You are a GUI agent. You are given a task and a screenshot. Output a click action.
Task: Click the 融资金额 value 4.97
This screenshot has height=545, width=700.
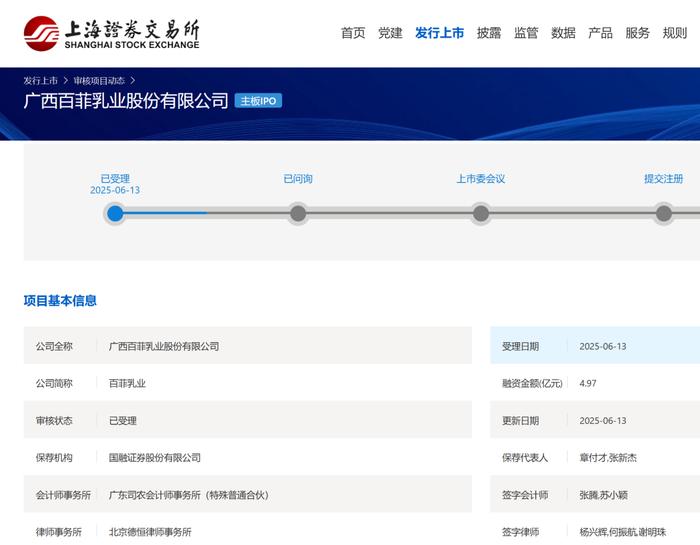588,383
